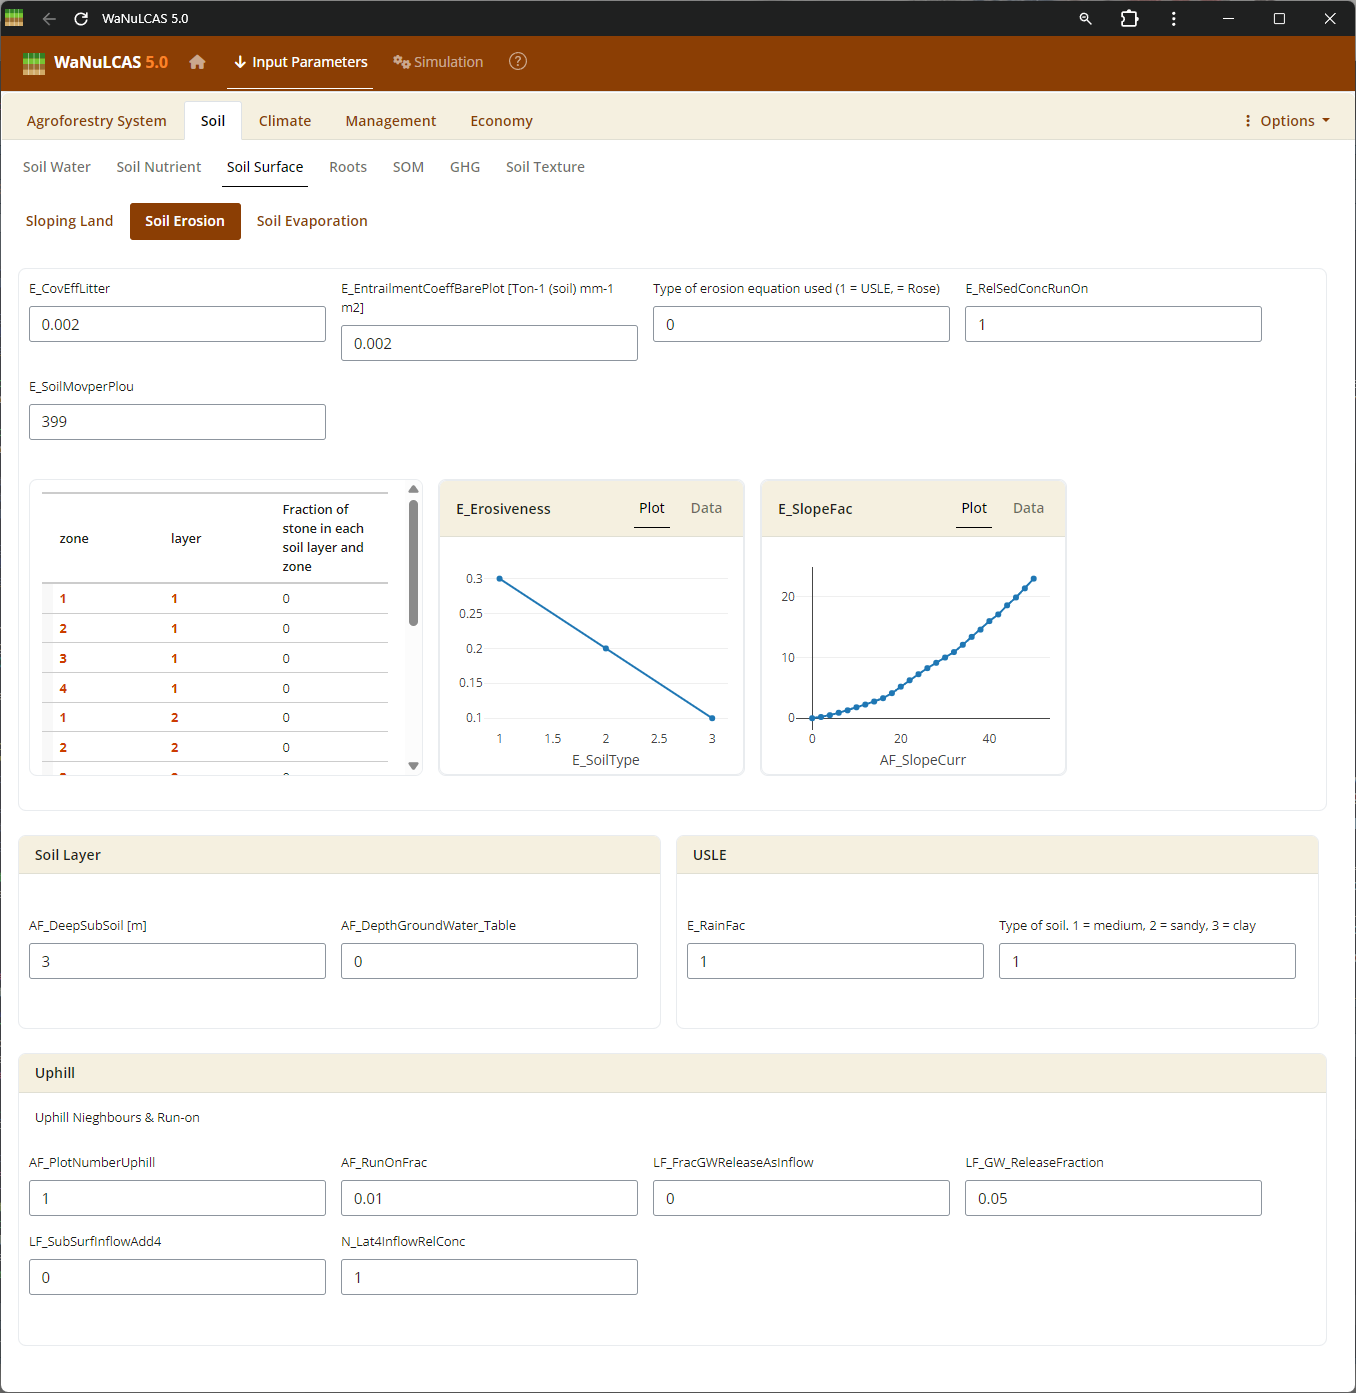Show Data view for E_Erosiveness
Screen dimensions: 1356x1393
coord(706,508)
